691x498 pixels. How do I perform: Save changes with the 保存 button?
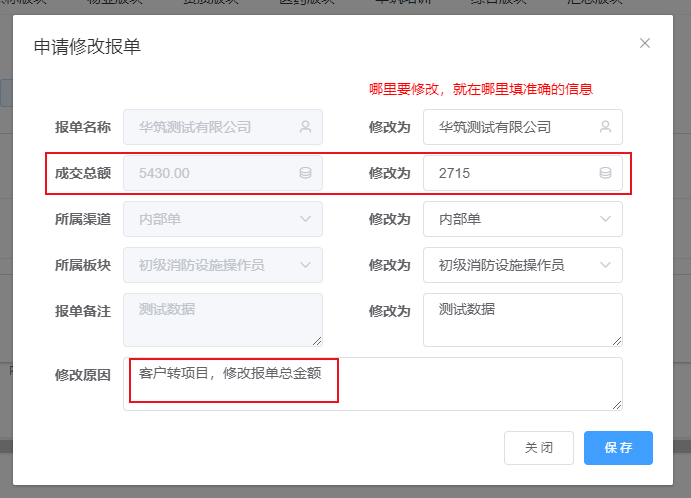(x=618, y=448)
